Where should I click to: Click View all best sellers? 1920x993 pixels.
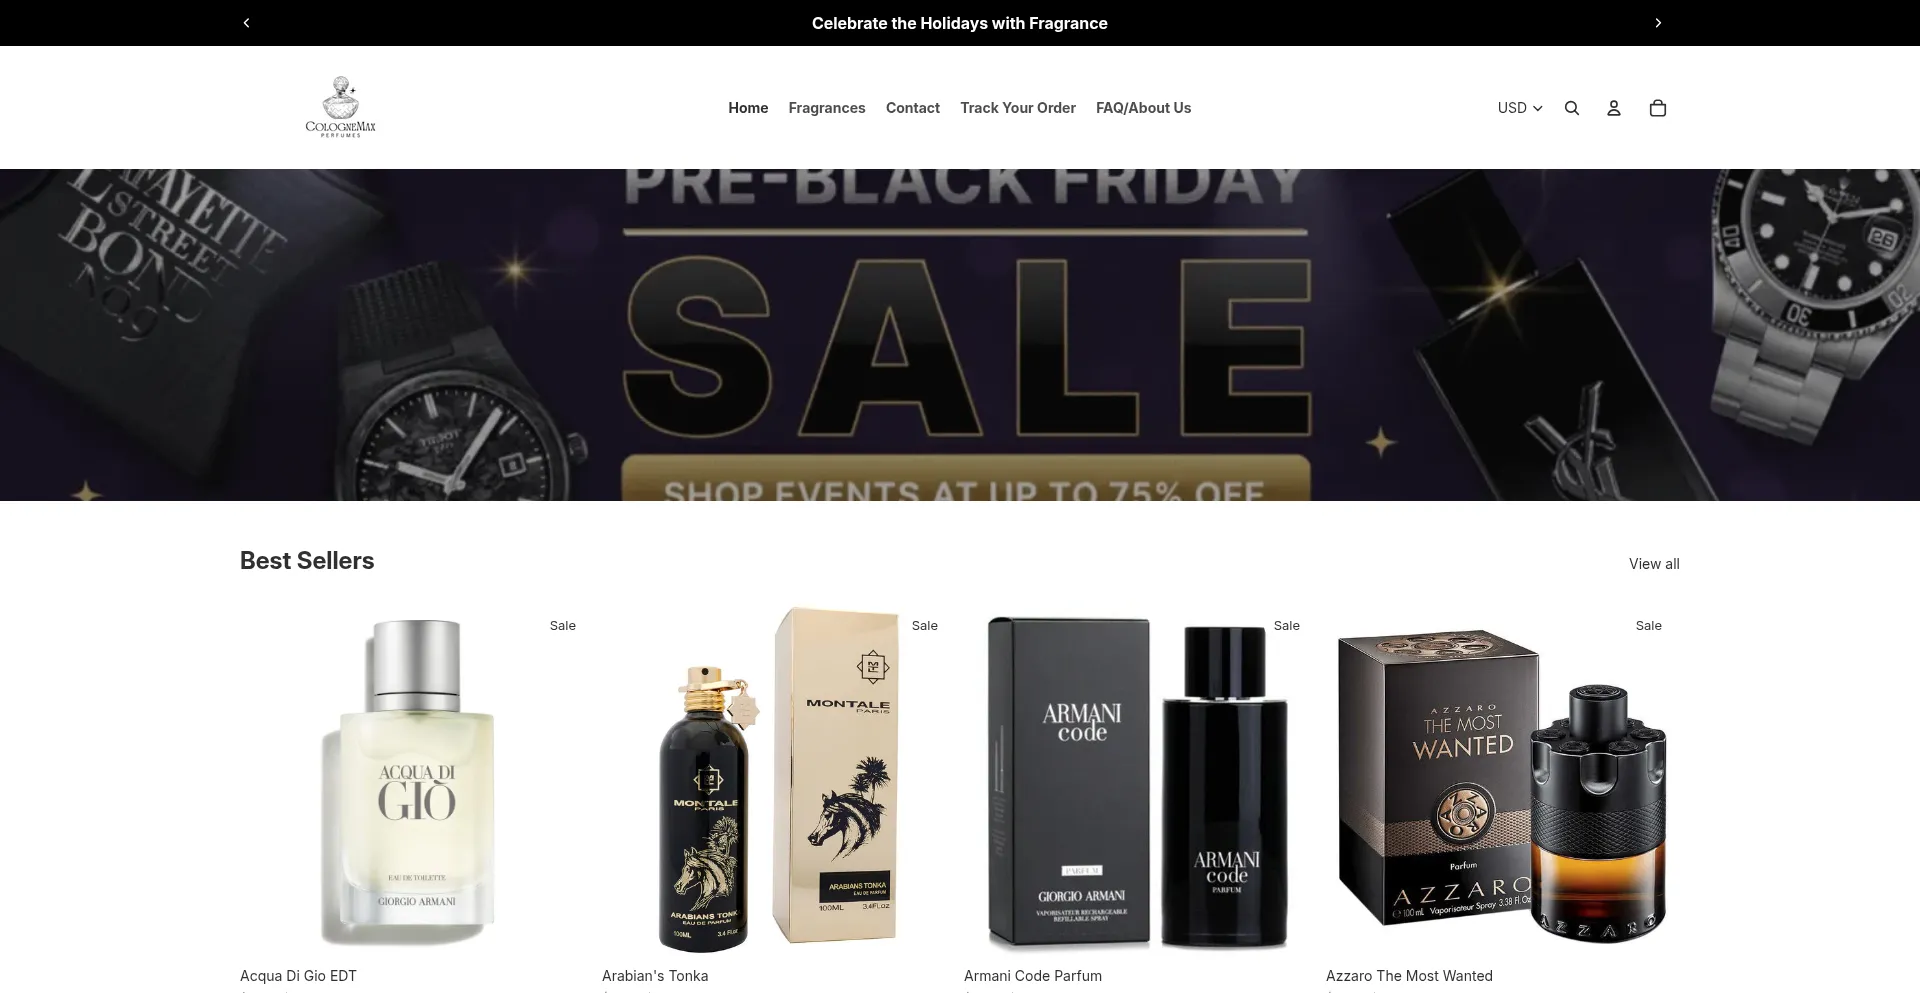click(1654, 564)
